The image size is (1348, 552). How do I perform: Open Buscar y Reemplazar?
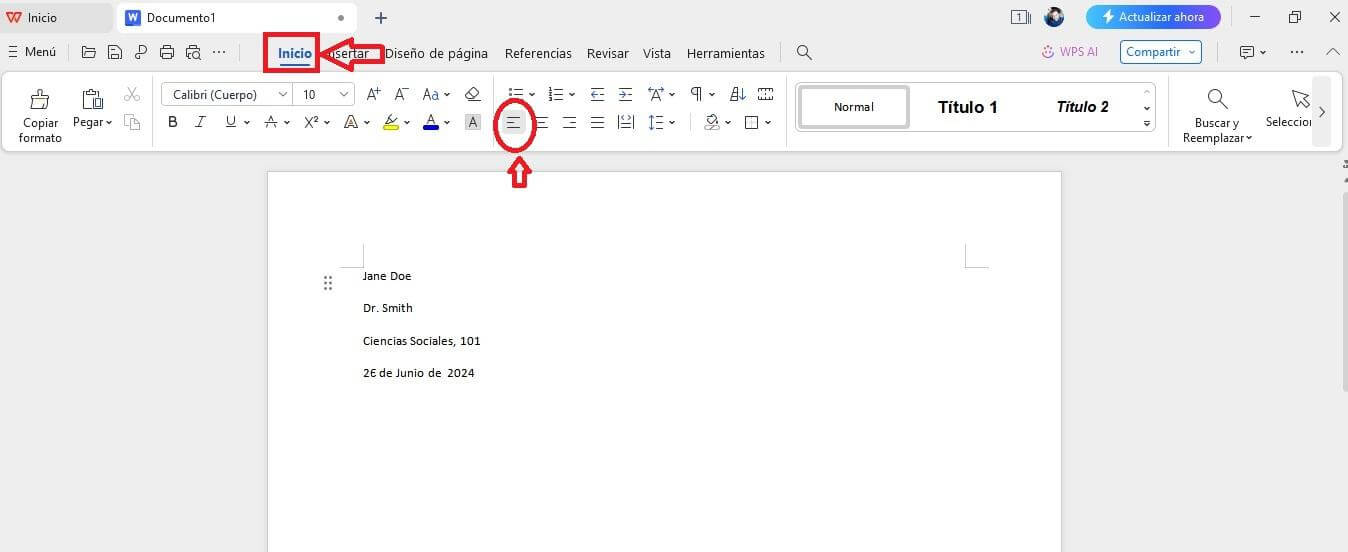tap(1217, 115)
